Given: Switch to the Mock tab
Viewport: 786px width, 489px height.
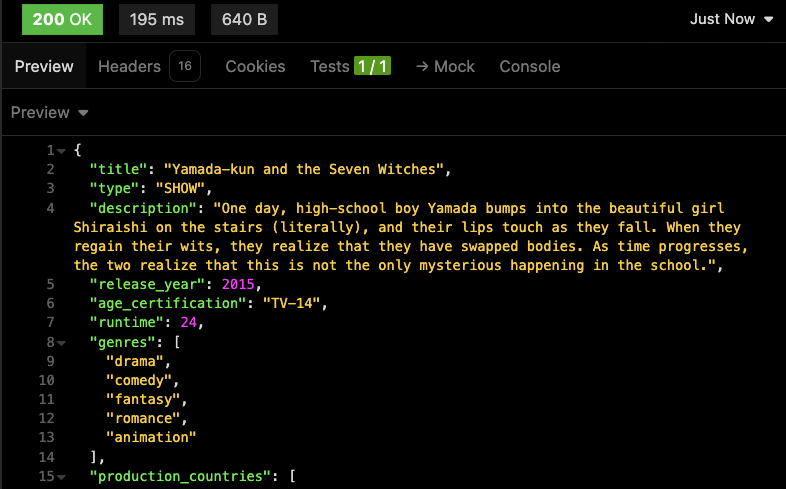Looking at the screenshot, I should [x=445, y=66].
